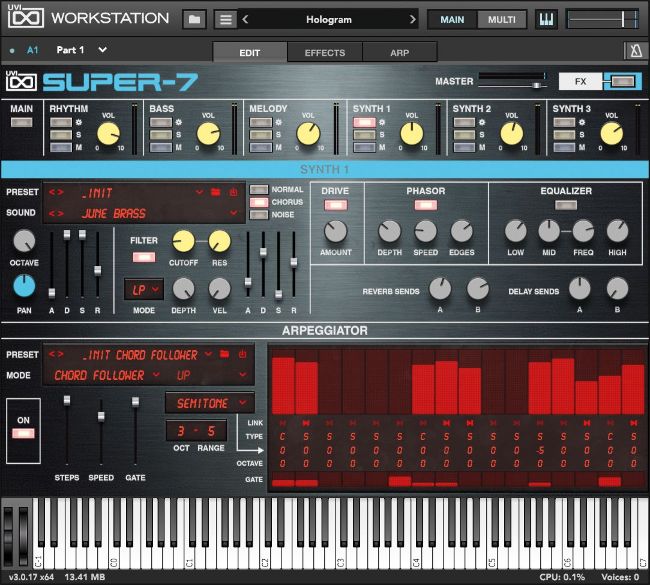Screen dimensions: 650x585
Task: Click the UVI Super-7 logo
Action: tap(102, 82)
